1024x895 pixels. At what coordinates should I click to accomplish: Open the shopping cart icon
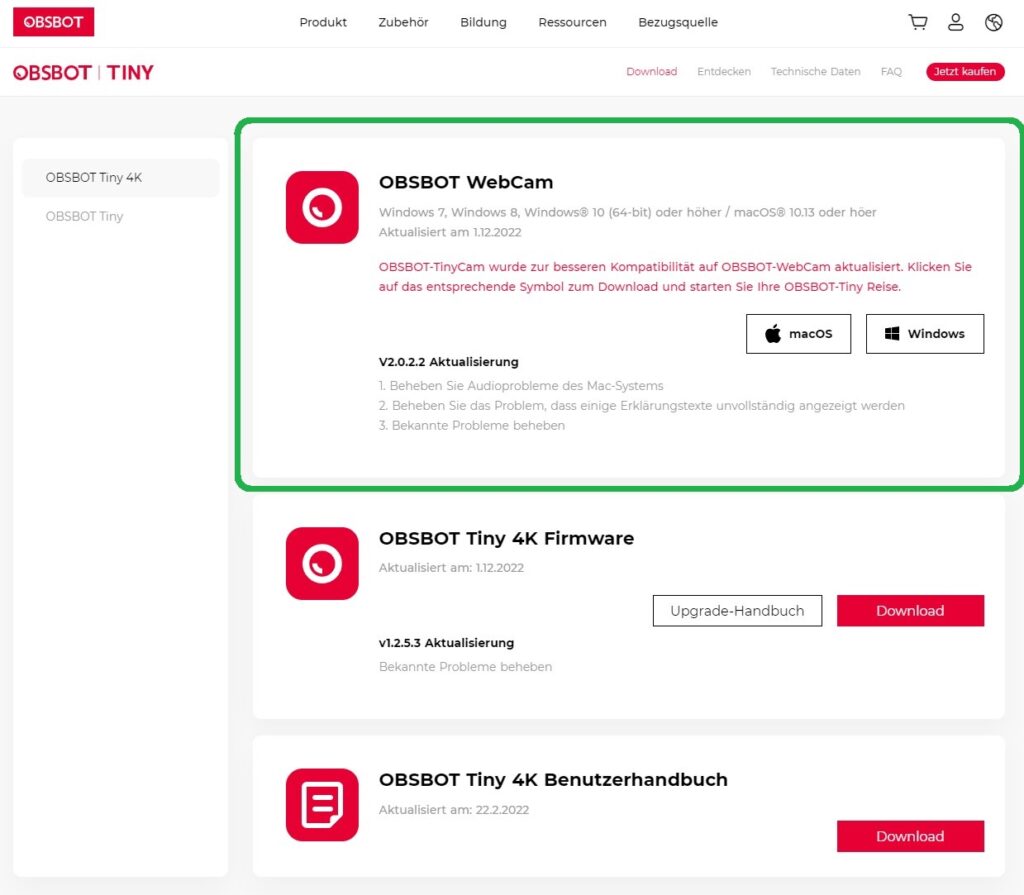point(918,22)
